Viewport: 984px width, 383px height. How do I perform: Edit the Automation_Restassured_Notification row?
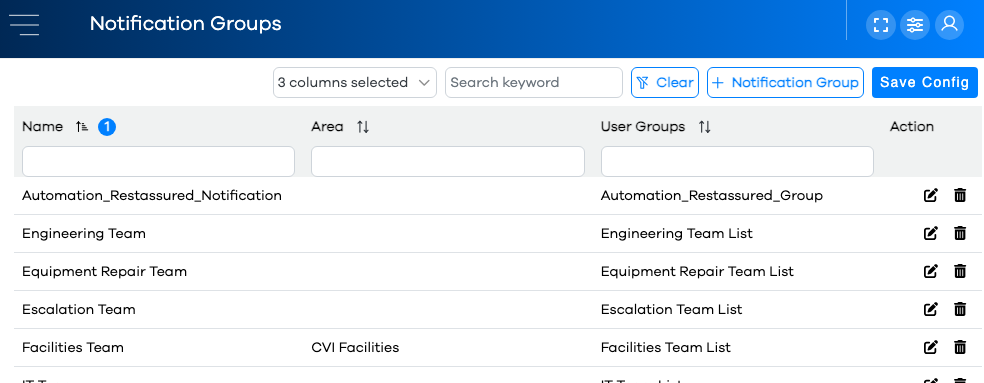(931, 195)
